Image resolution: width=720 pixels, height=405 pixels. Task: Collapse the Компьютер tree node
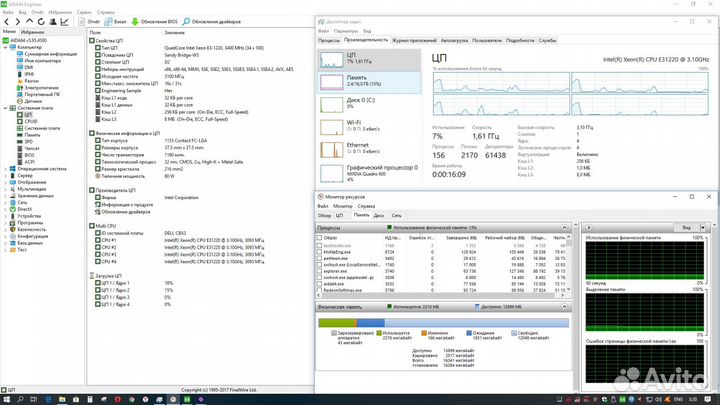point(6,47)
